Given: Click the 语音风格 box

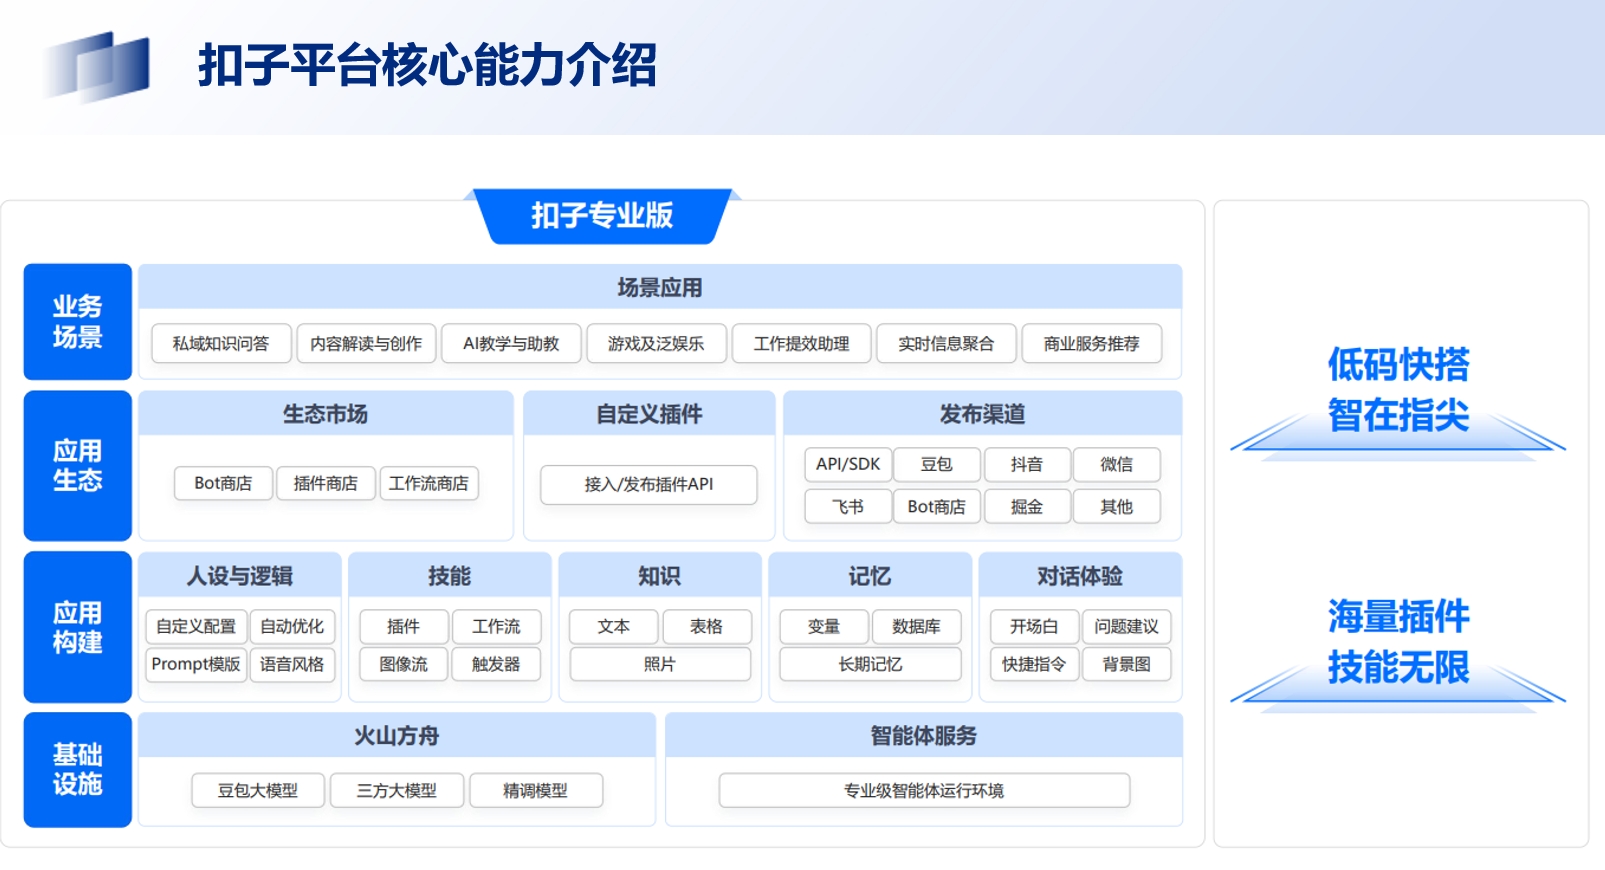Looking at the screenshot, I should coord(292,664).
